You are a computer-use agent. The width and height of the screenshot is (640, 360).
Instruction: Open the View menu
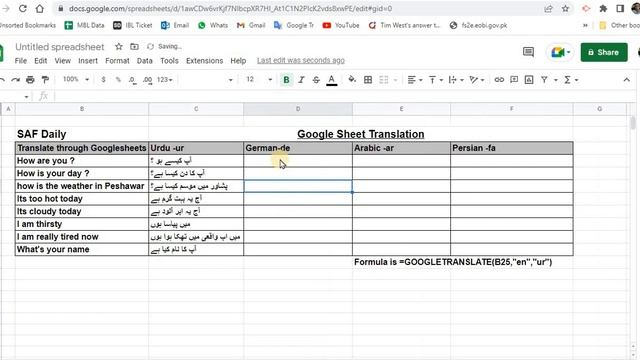point(62,61)
